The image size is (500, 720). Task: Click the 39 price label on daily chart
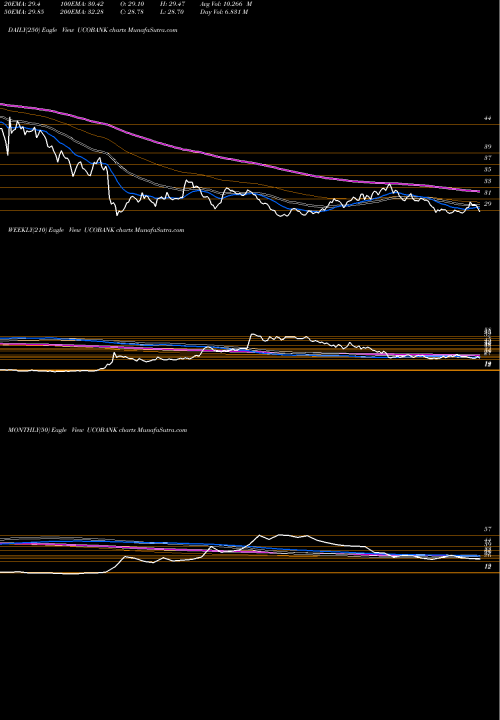488,146
